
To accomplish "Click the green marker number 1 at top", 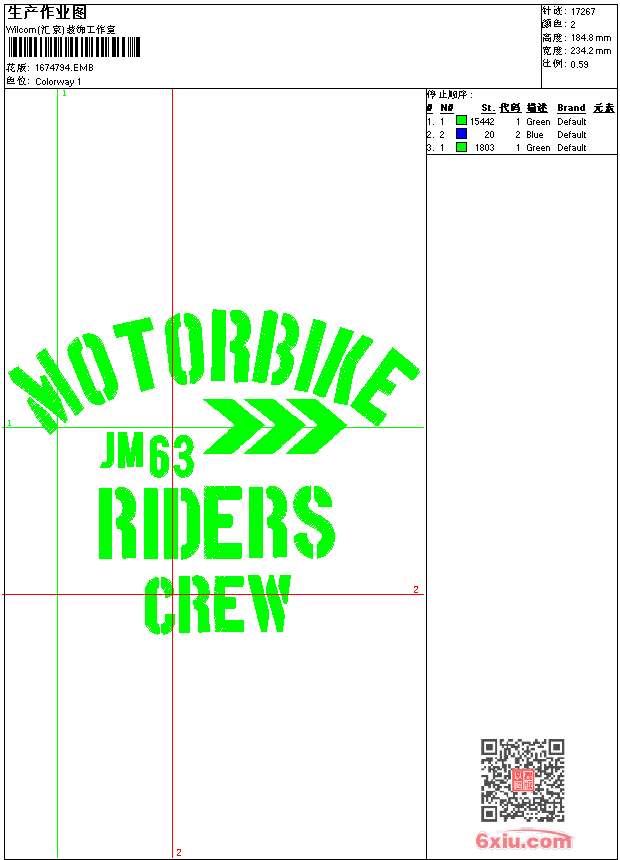I will point(64,93).
